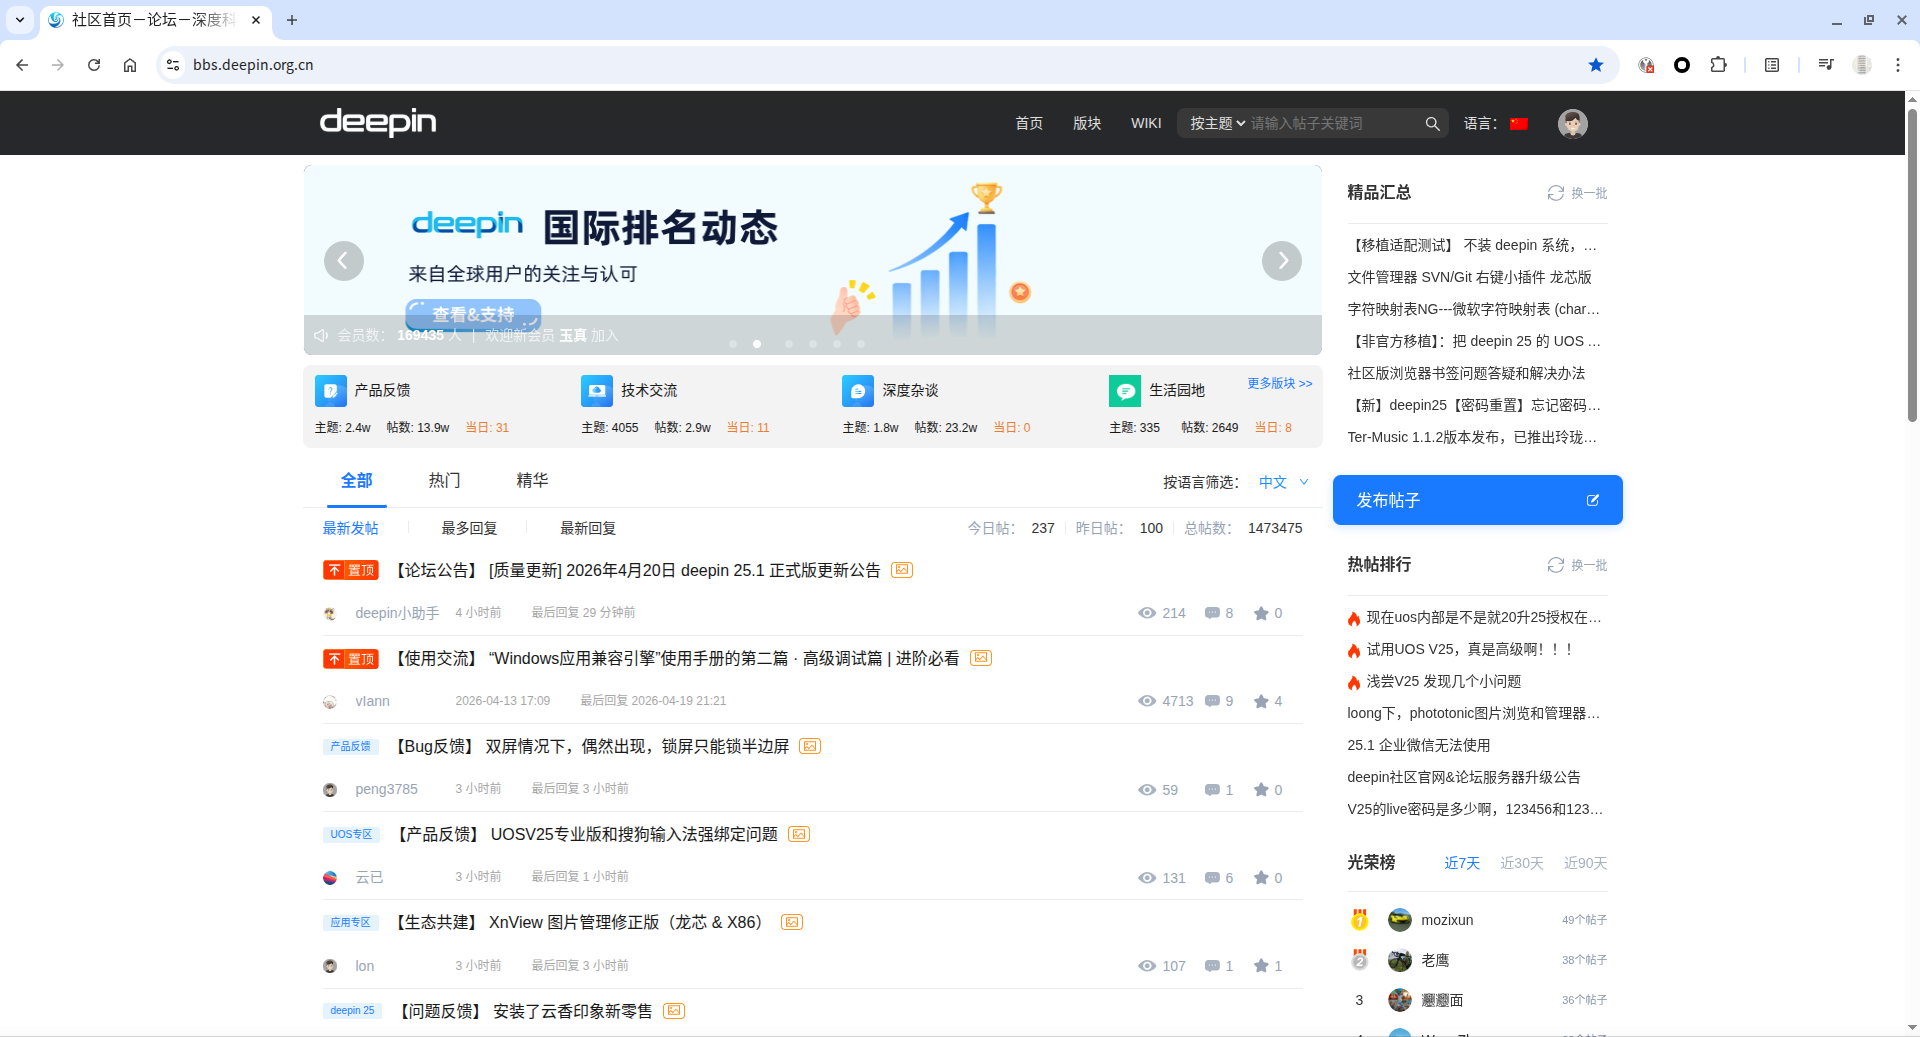Open the Chrome three-dot menu
1920x1037 pixels.
point(1898,65)
